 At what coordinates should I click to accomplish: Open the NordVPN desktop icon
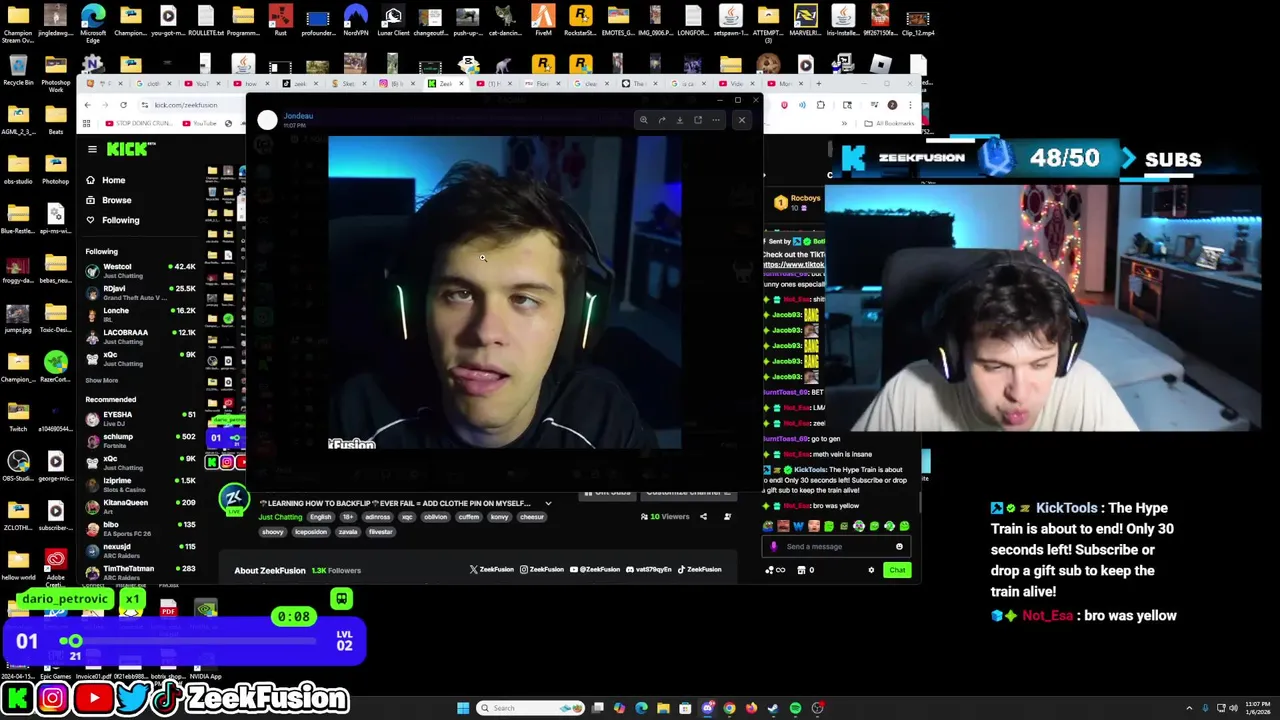(355, 20)
